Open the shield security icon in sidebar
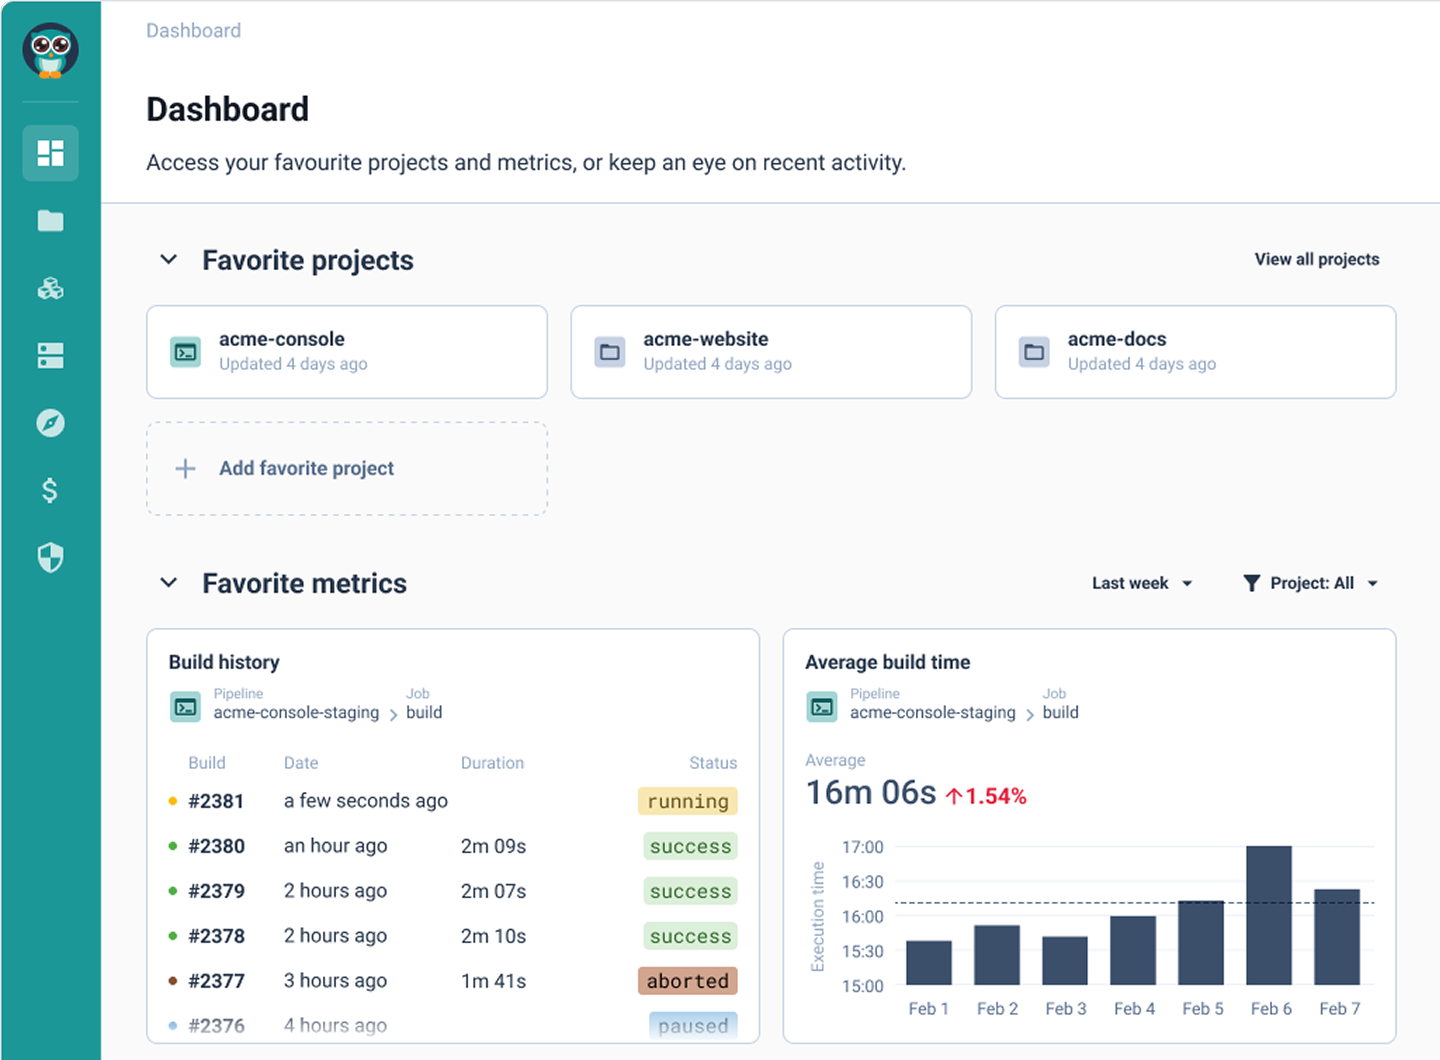Image resolution: width=1440 pixels, height=1060 pixels. click(x=50, y=557)
